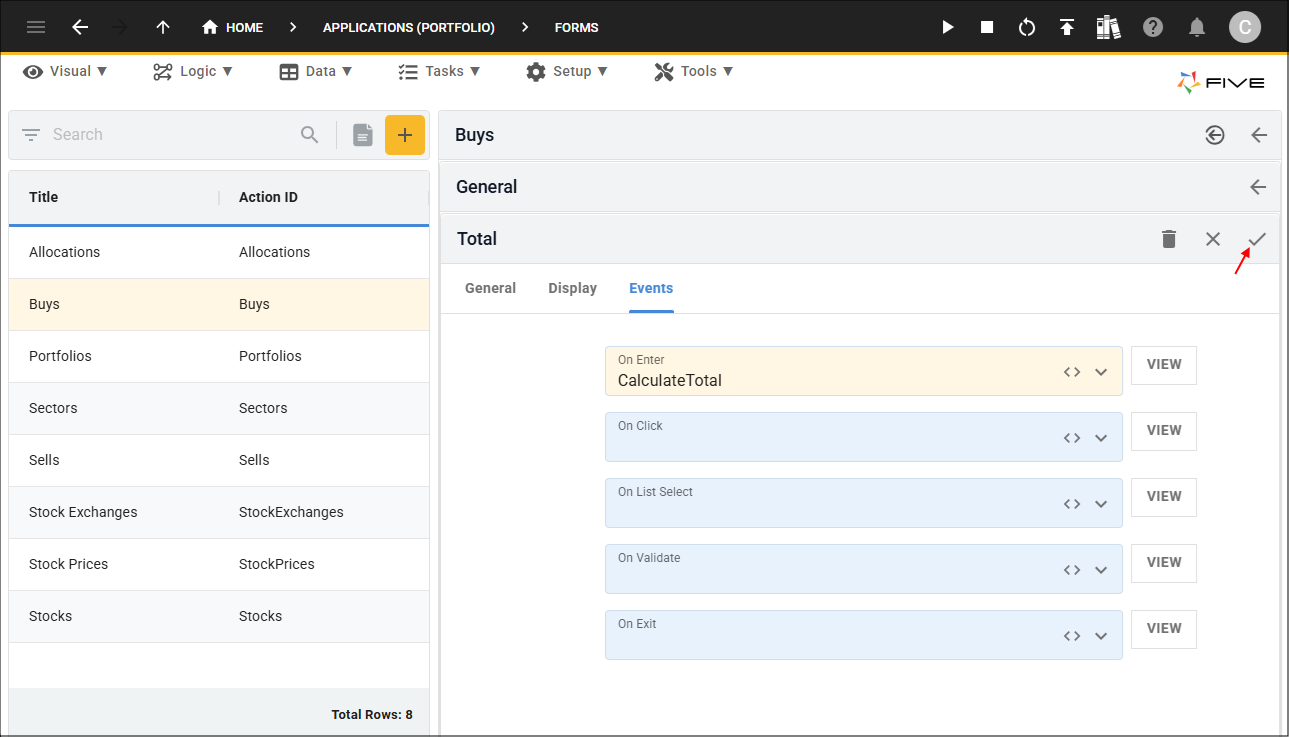Run the application with play icon
The height and width of the screenshot is (737, 1289).
pyautogui.click(x=948, y=27)
